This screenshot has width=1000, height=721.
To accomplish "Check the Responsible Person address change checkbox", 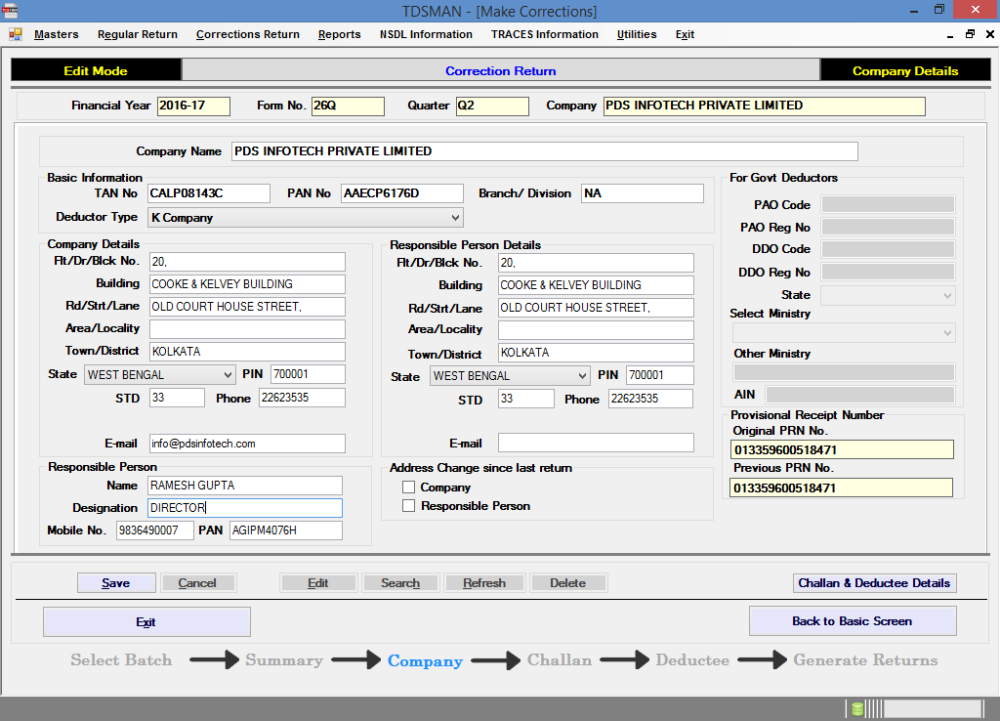I will point(408,505).
